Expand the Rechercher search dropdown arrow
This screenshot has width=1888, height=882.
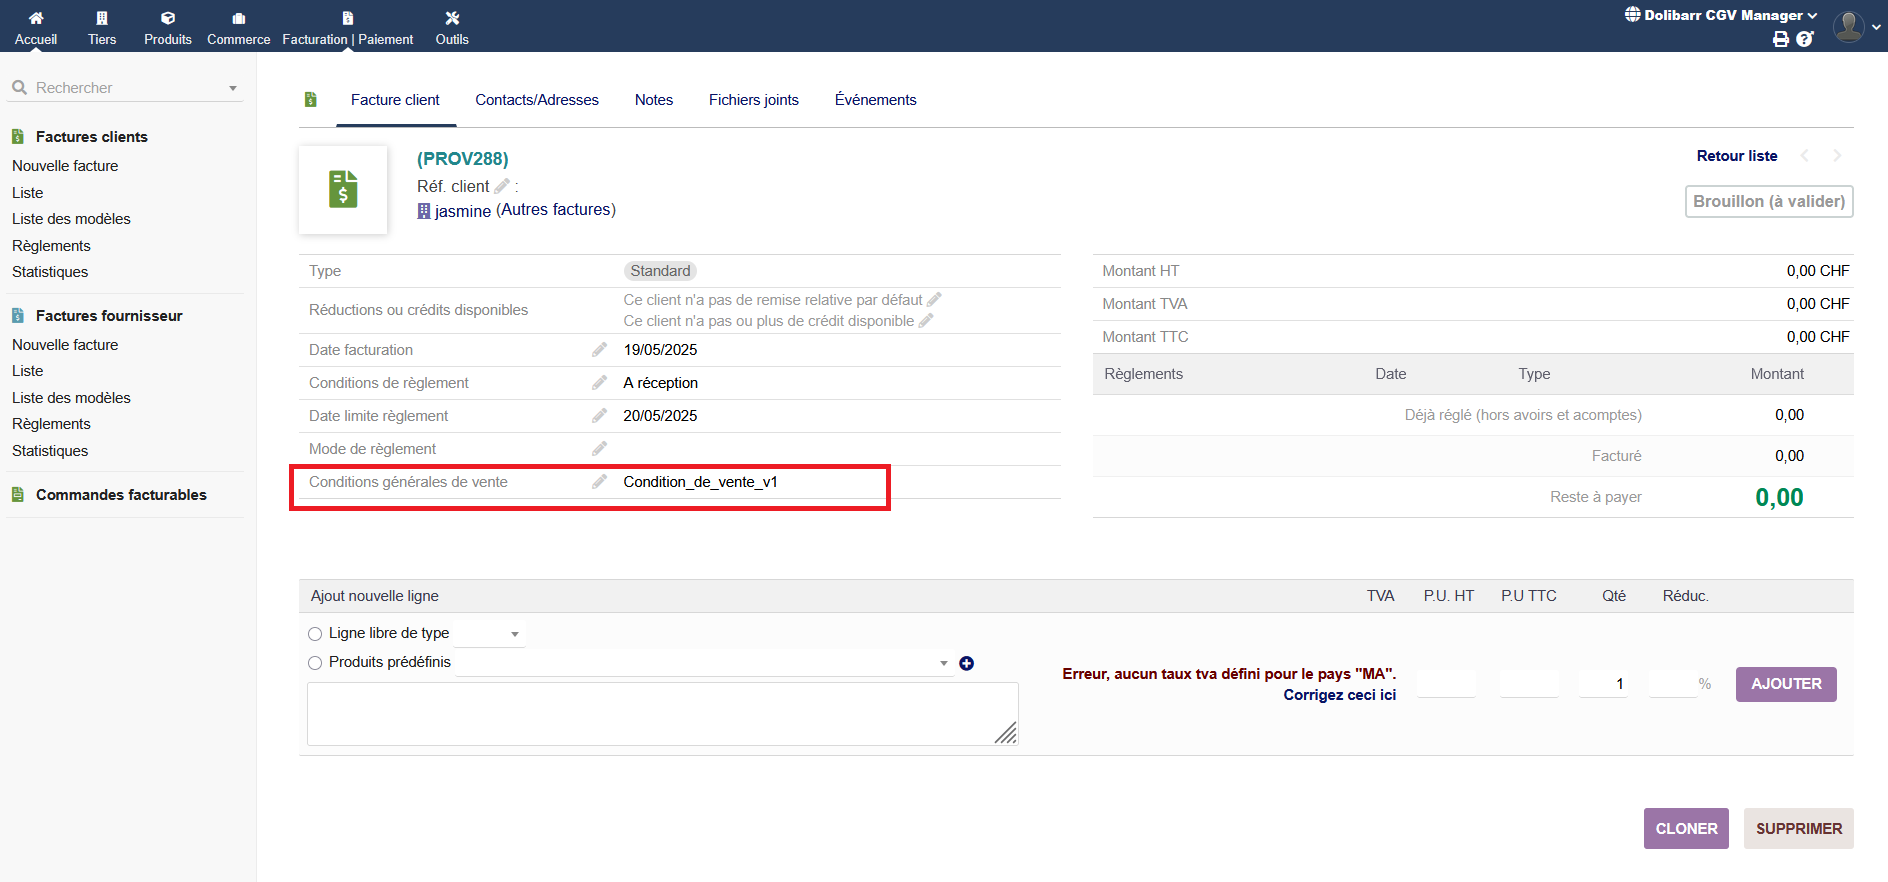click(233, 88)
